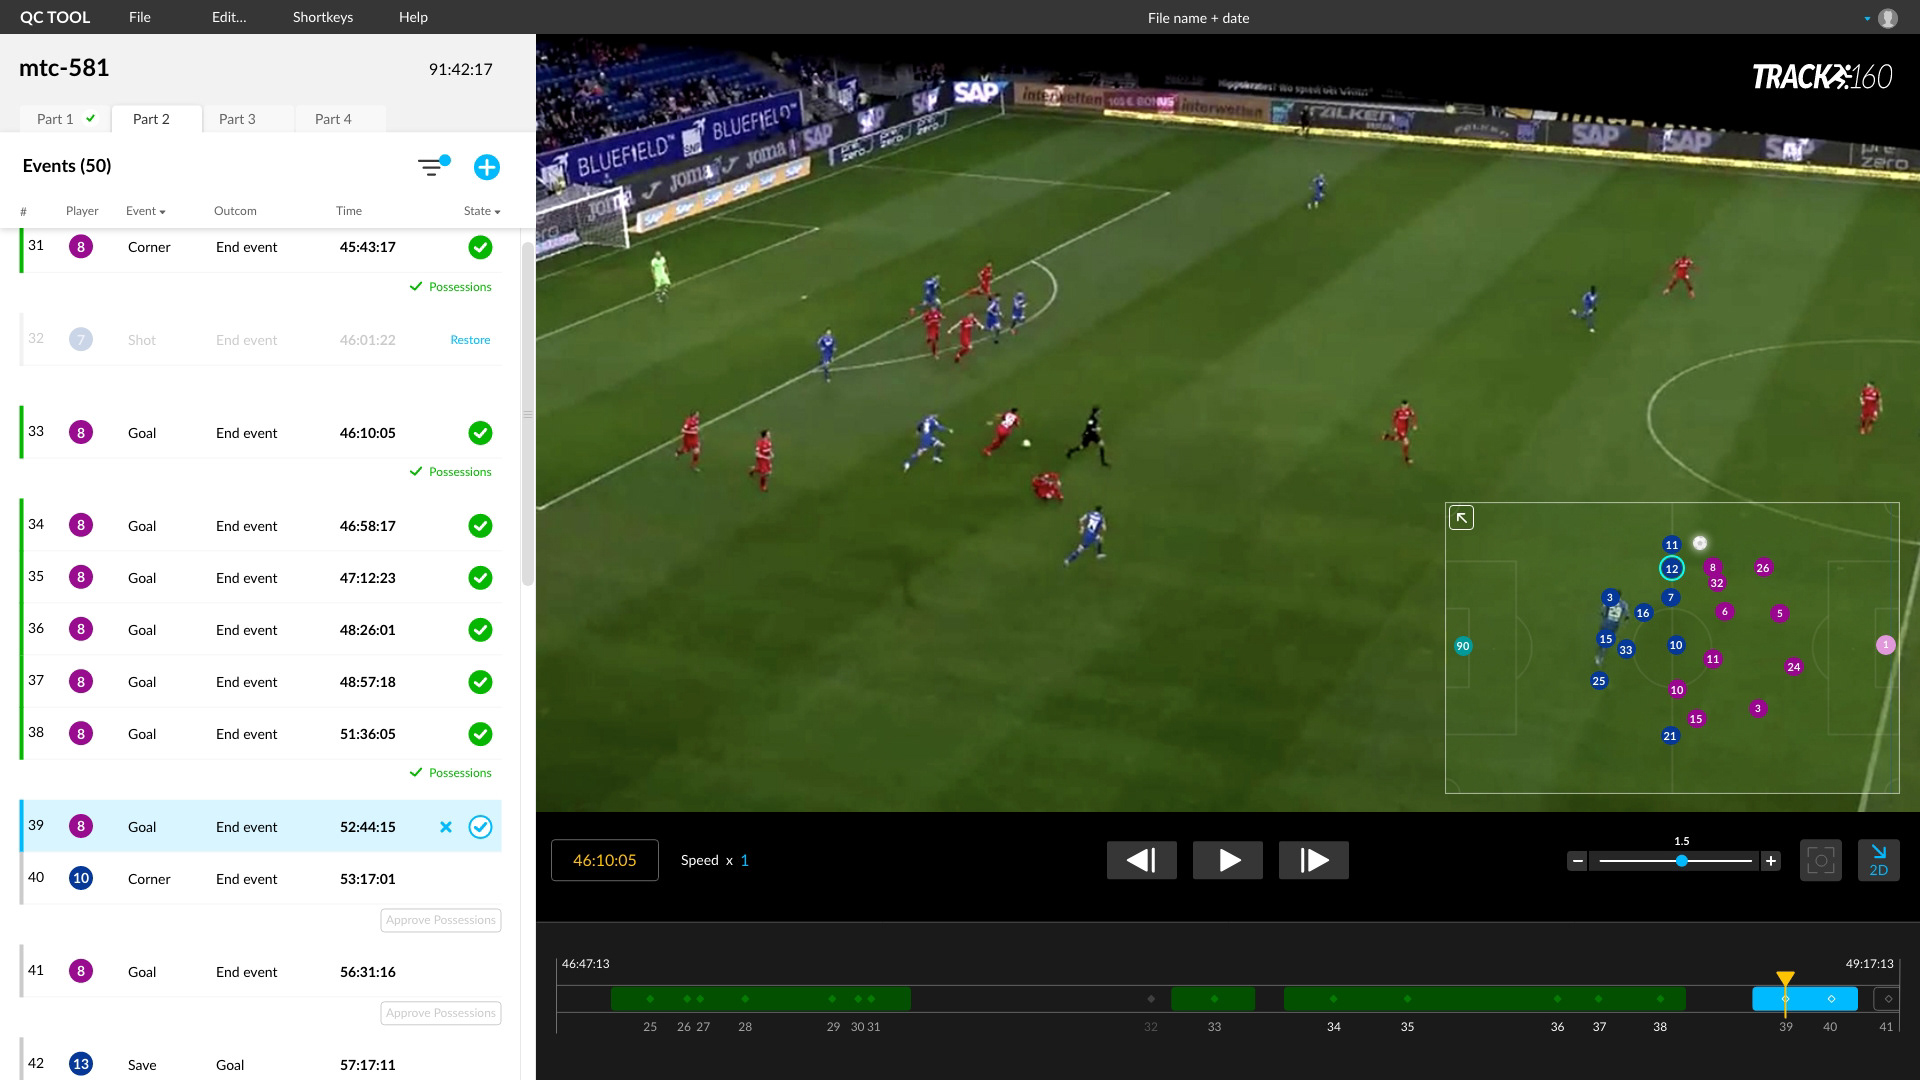Select goalkeeper 90 on the minimap
The width and height of the screenshot is (1920, 1080).
(1463, 646)
